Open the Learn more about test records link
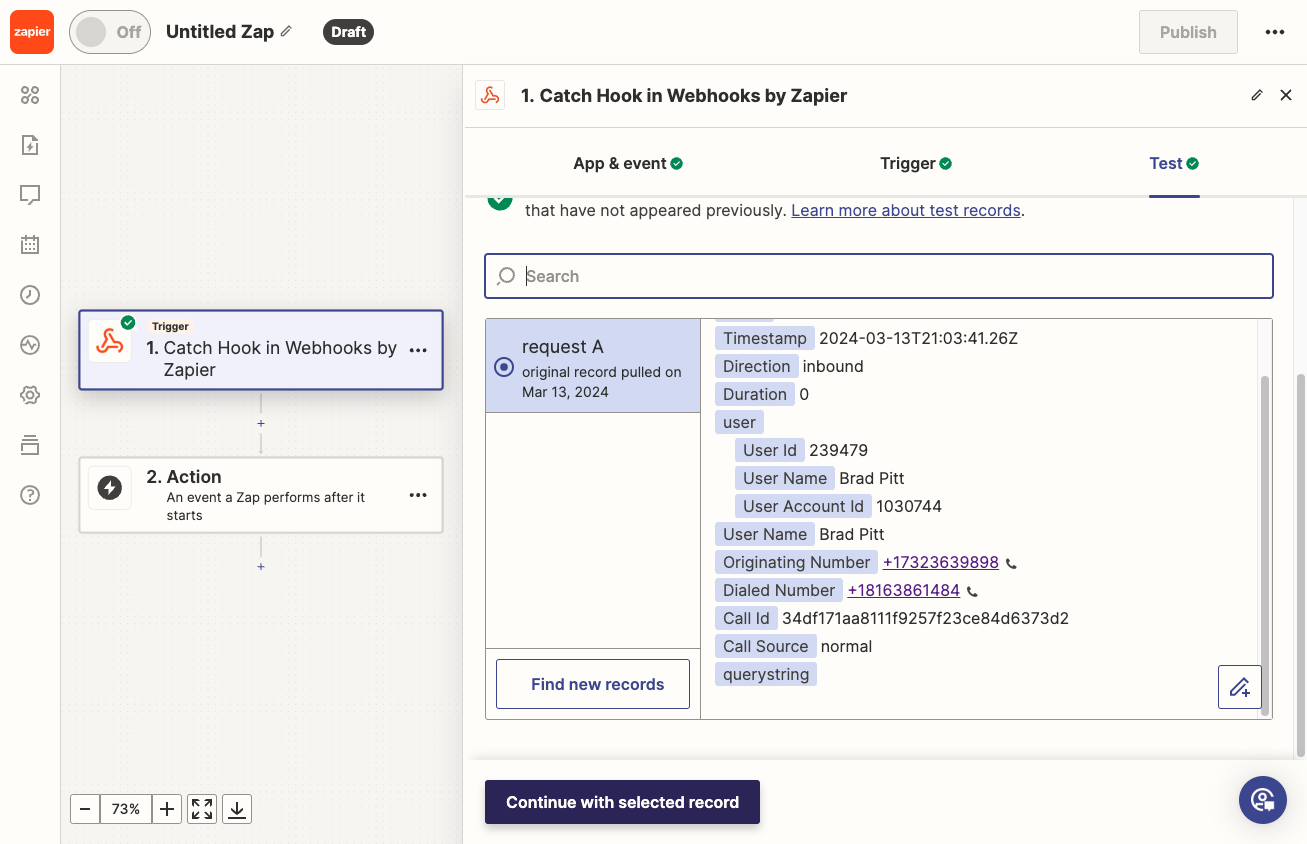Viewport: 1307px width, 844px height. [906, 210]
